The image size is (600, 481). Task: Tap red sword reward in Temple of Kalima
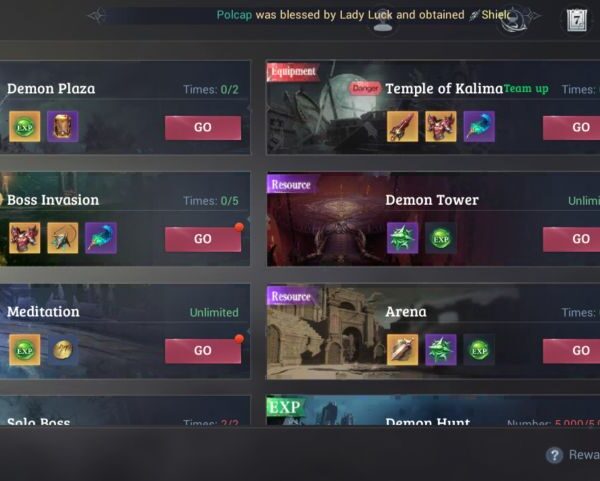pos(403,127)
